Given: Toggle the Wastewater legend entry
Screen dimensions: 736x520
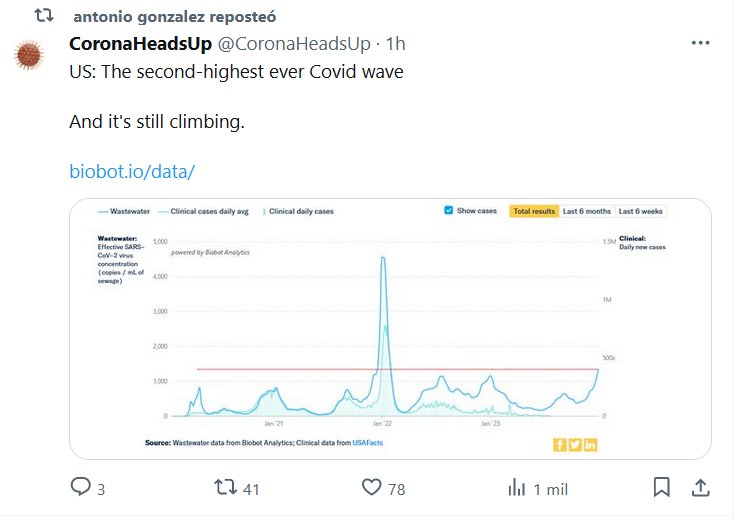Looking at the screenshot, I should pyautogui.click(x=125, y=212).
